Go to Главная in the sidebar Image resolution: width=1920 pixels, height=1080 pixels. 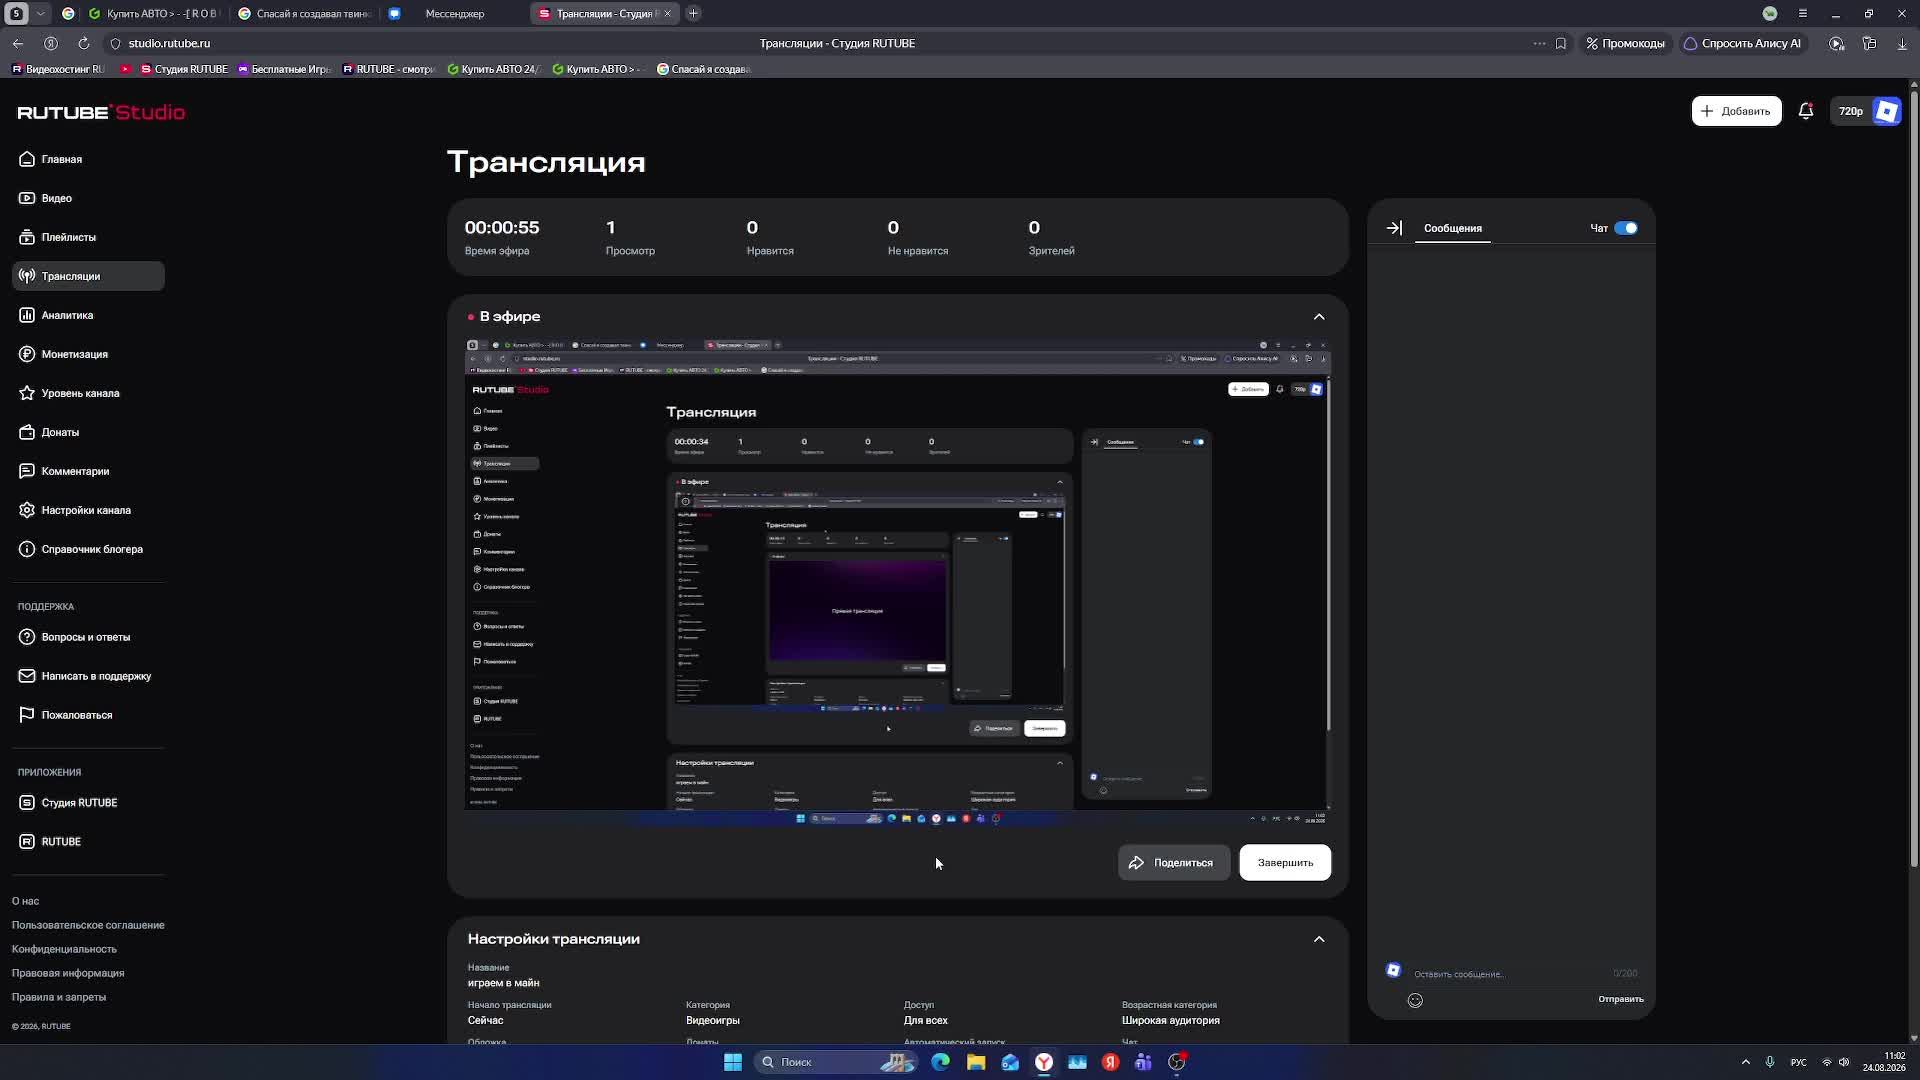(x=88, y=159)
